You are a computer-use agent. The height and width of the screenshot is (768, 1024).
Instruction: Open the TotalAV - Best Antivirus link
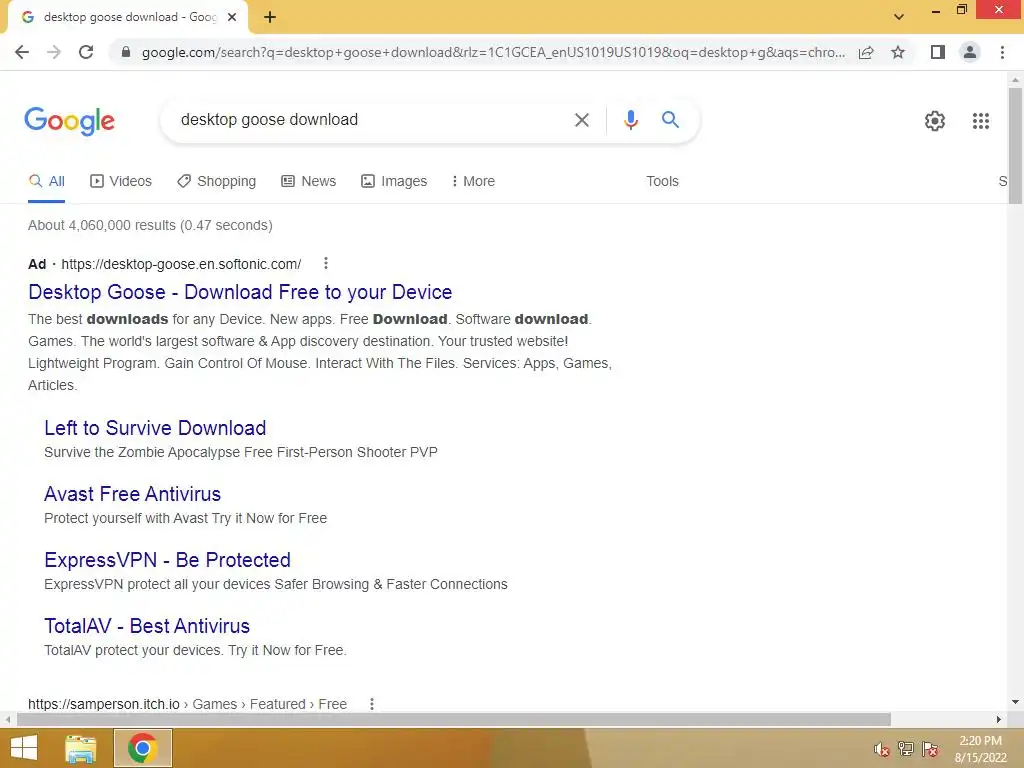pos(147,626)
